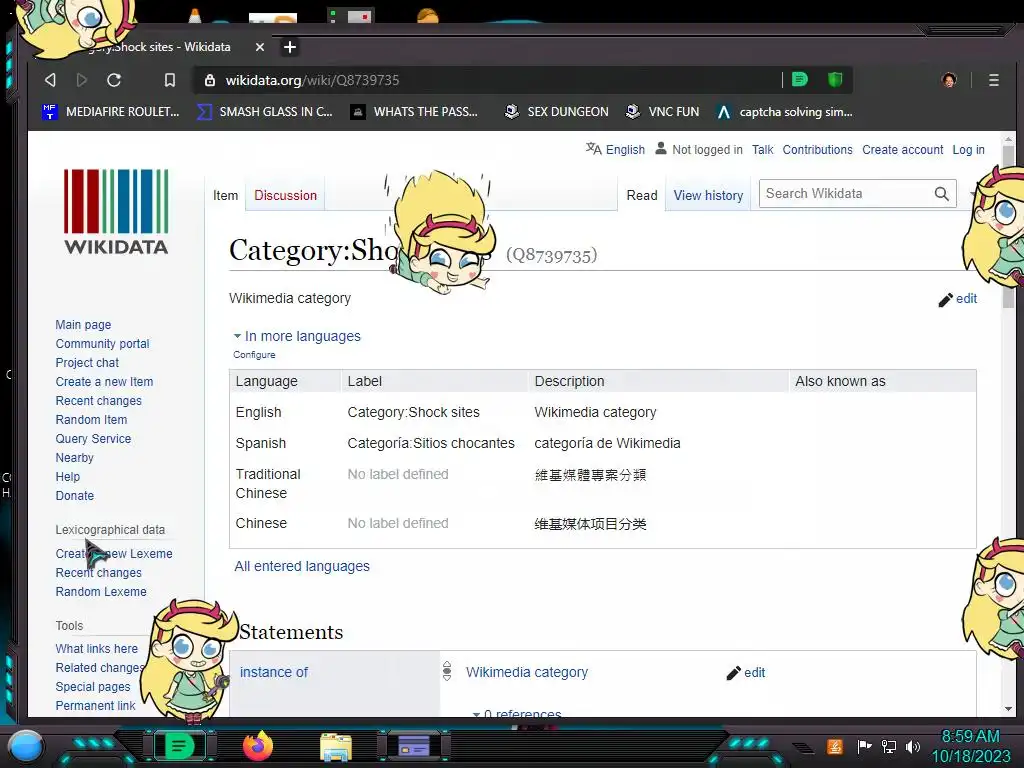Click Create account
The image size is (1024, 768).
click(x=903, y=150)
